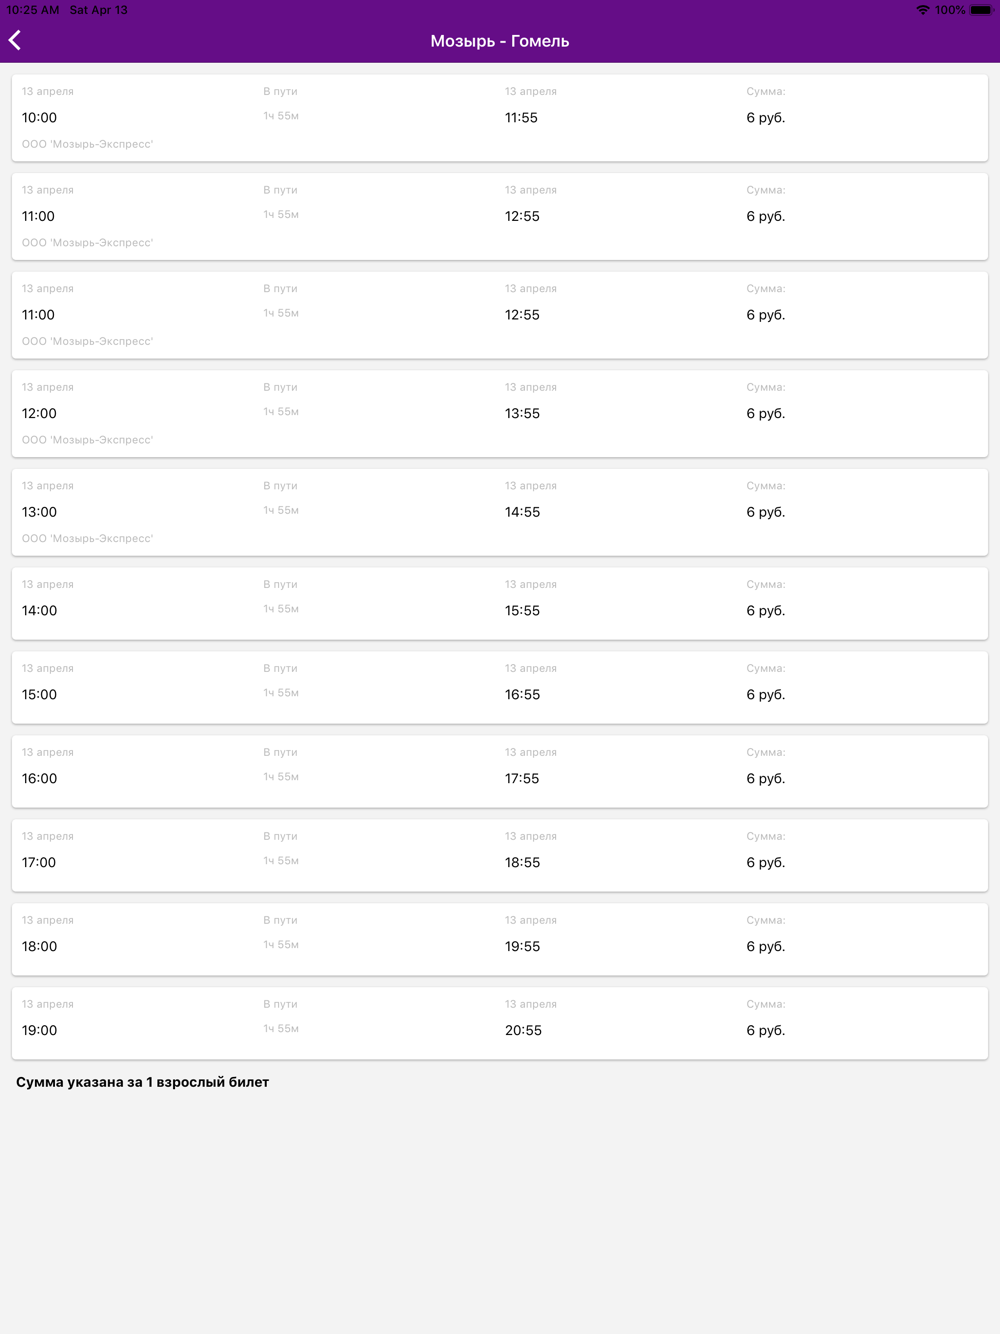This screenshot has width=1000, height=1334.
Task: Tap the 'Sat Apr 13' status bar date
Action: coord(98,10)
